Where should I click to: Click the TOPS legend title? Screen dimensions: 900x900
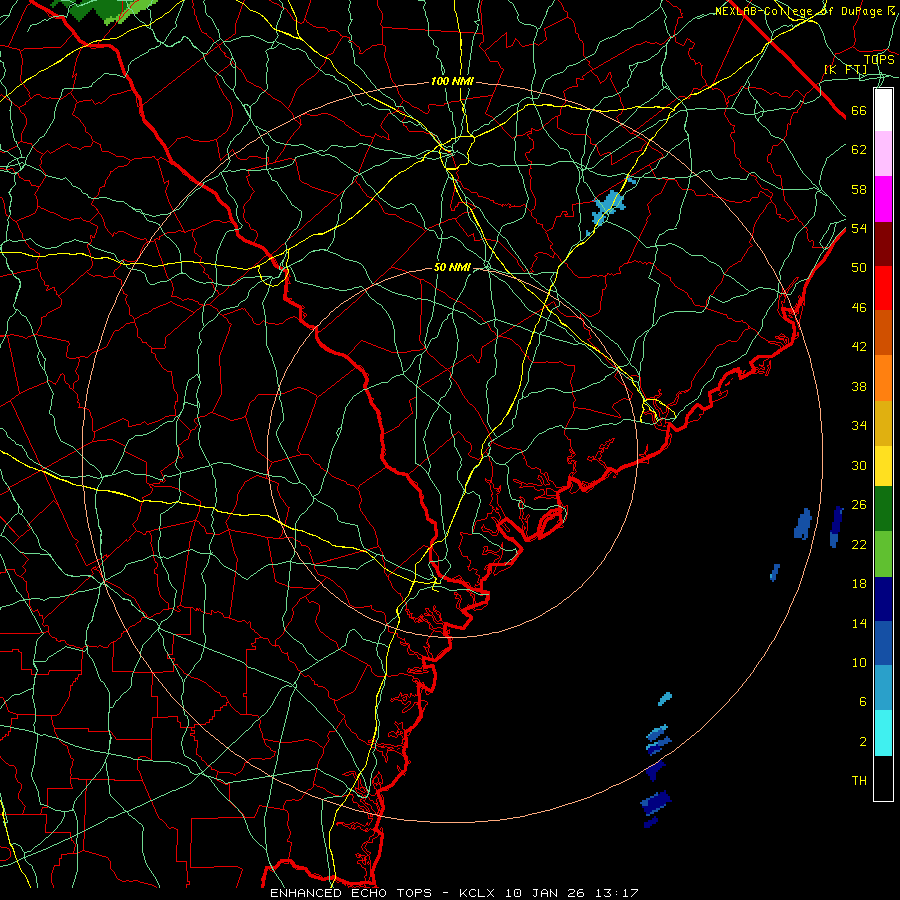(x=879, y=59)
